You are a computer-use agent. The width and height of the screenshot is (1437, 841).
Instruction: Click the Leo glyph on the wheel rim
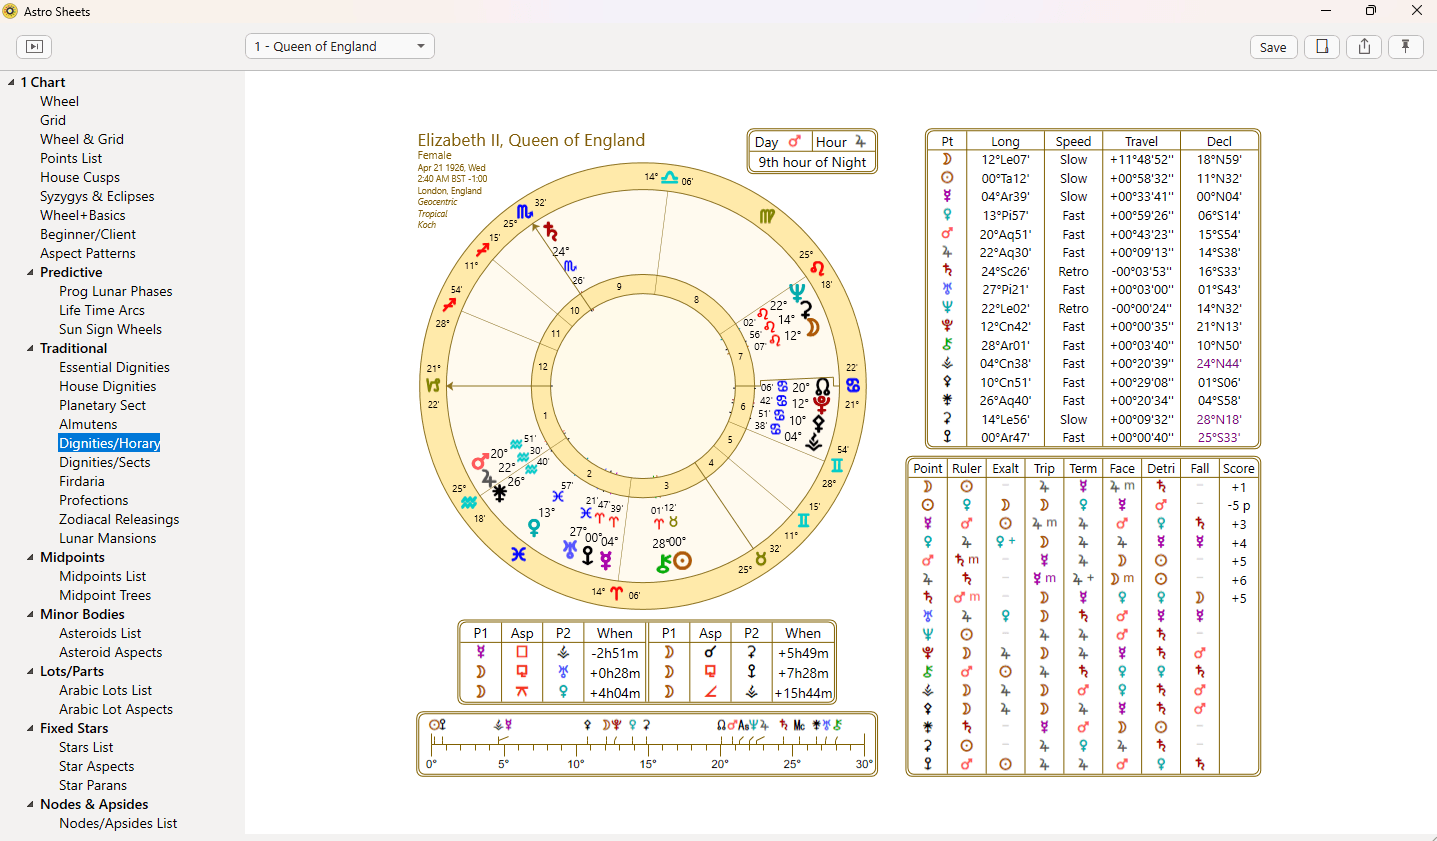click(x=817, y=268)
